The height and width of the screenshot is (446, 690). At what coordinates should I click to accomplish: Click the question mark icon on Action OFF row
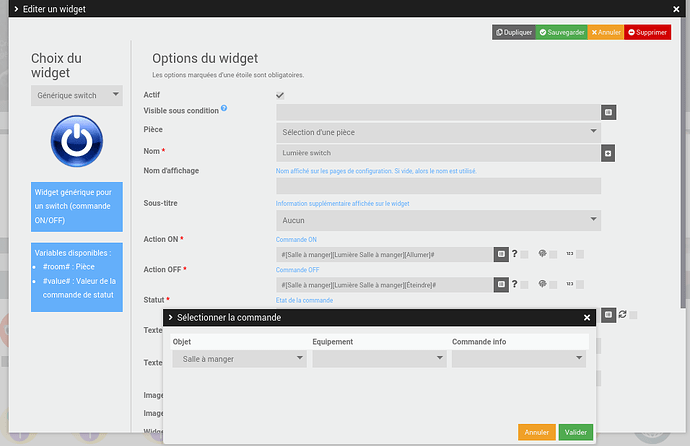pyautogui.click(x=514, y=284)
